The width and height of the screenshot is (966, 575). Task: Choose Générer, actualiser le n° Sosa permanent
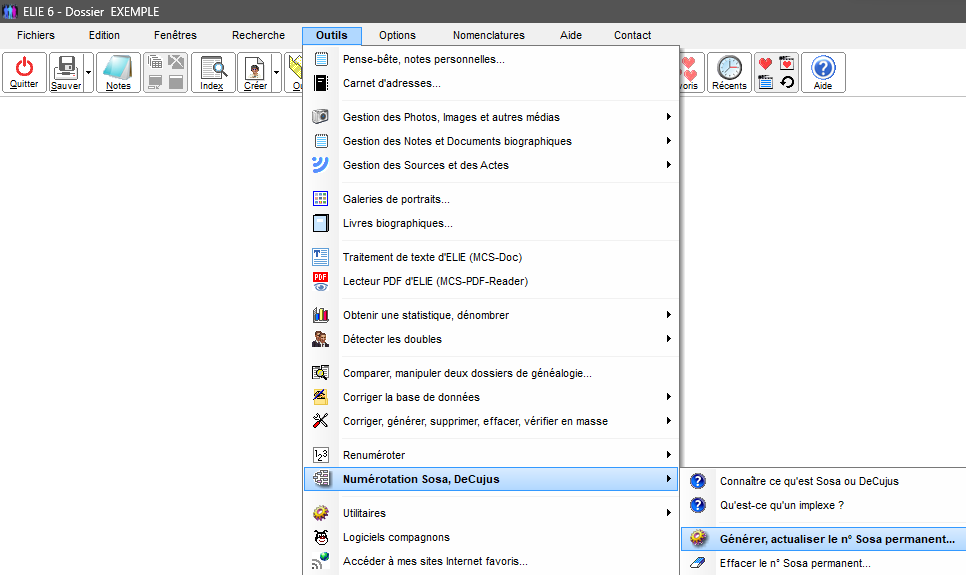point(836,539)
